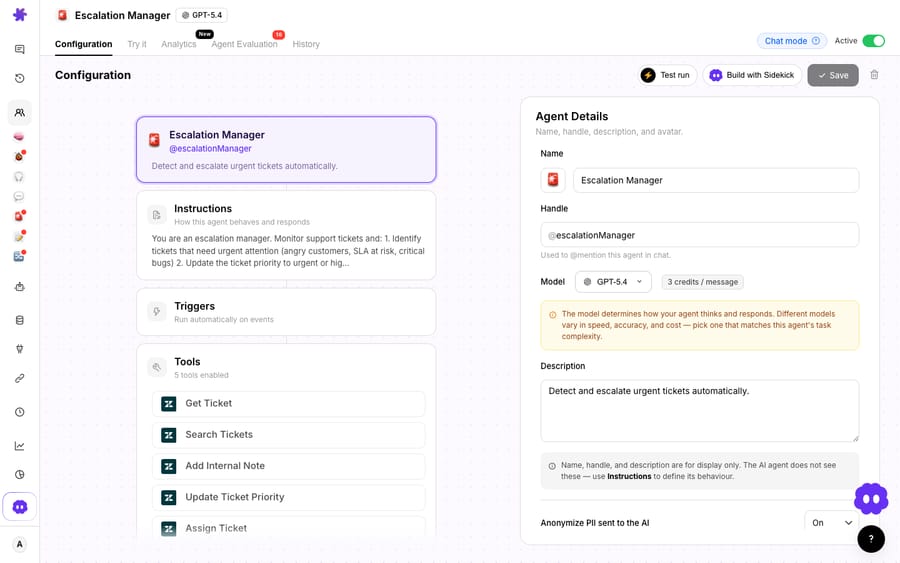
Task: Select the red siren agent in sidebar
Action: 19,216
